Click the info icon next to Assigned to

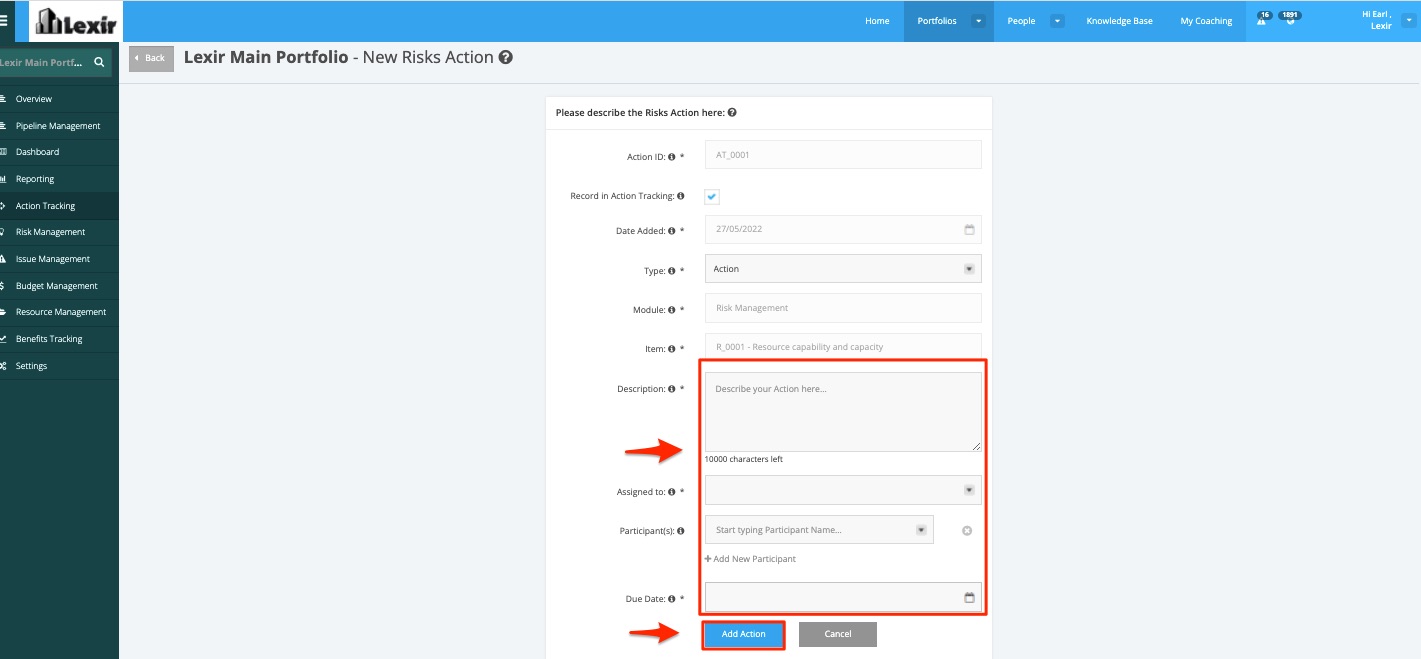671,492
